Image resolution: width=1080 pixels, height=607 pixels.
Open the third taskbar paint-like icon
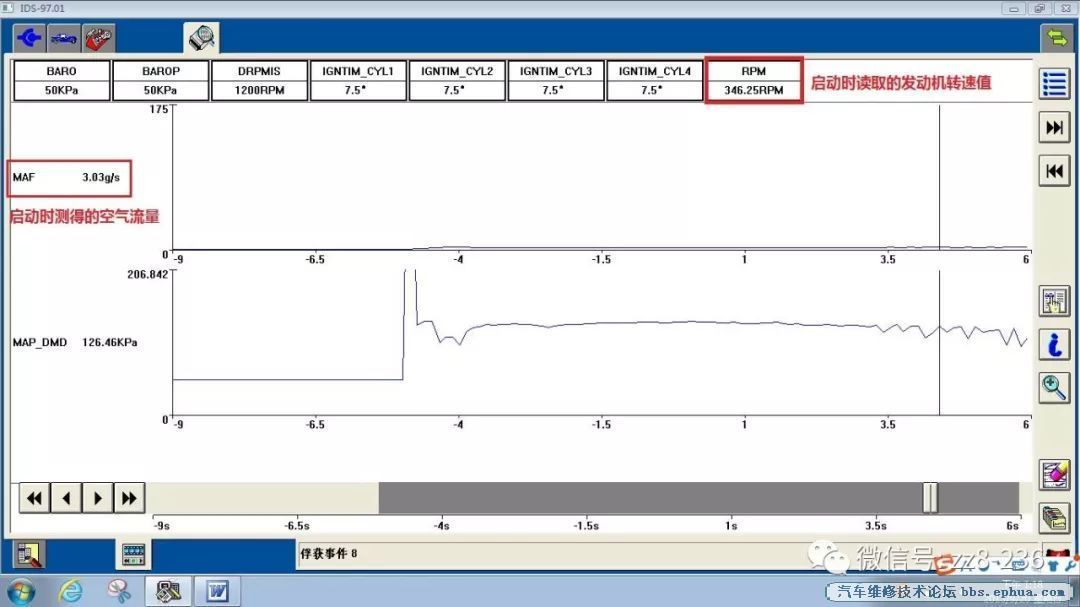pyautogui.click(x=119, y=592)
